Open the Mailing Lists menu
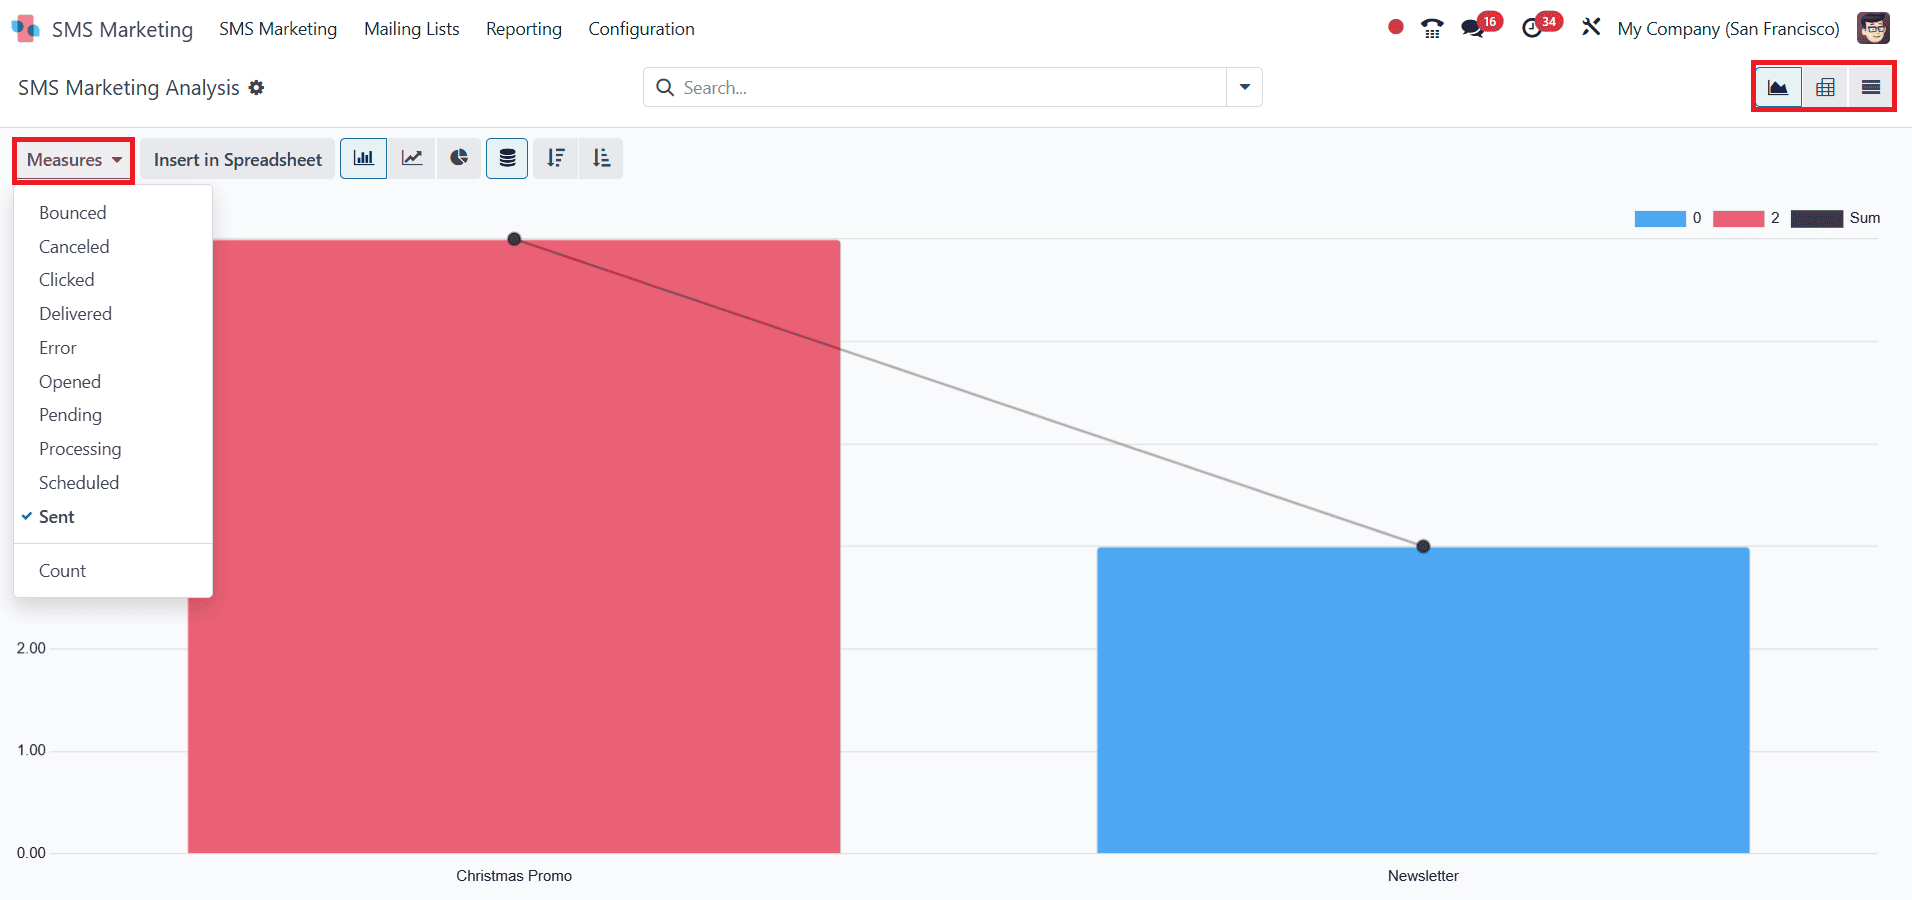The image size is (1912, 900). 412,29
